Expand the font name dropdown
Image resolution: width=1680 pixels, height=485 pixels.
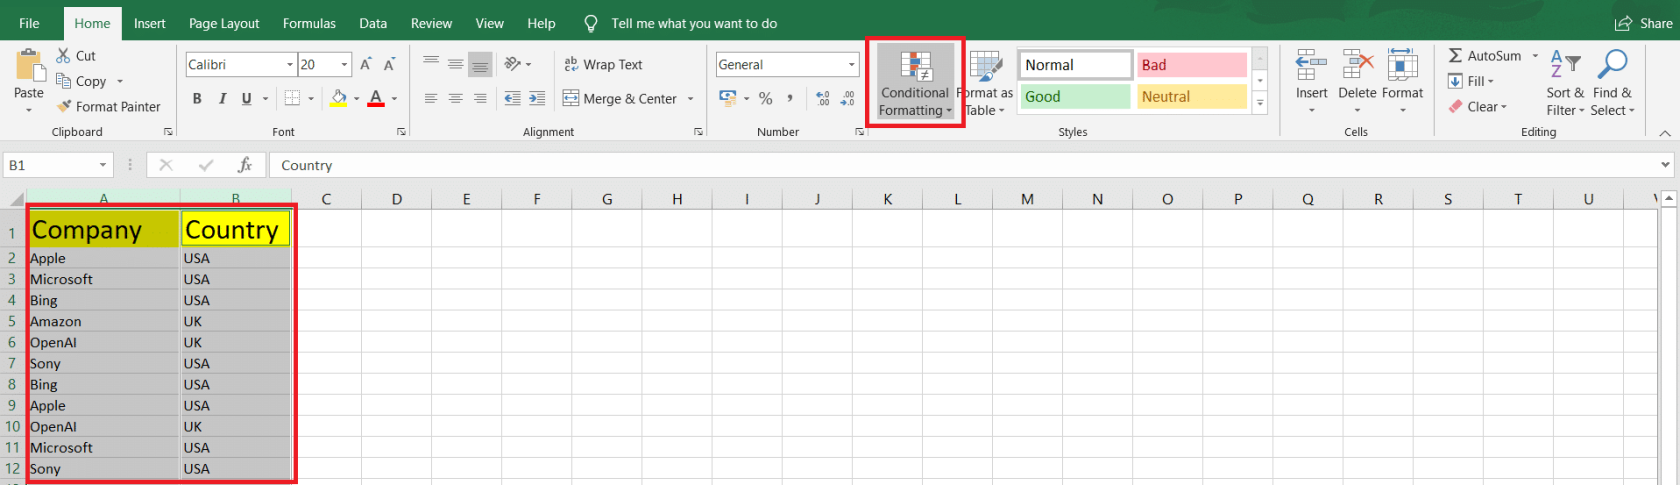(x=290, y=64)
